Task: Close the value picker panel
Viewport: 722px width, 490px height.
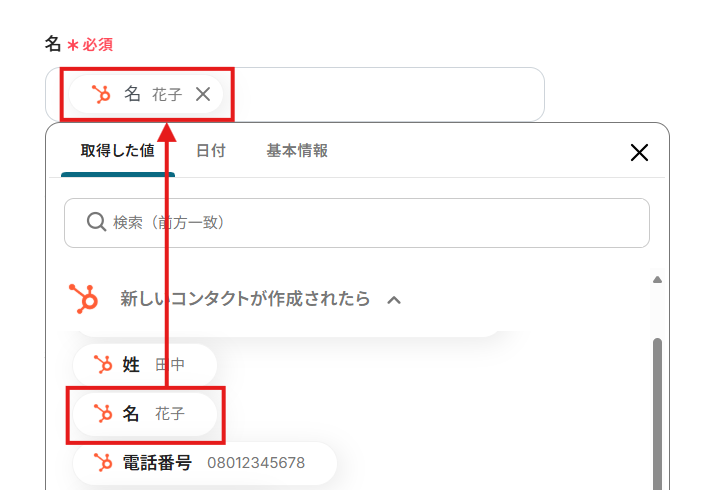Action: [639, 152]
